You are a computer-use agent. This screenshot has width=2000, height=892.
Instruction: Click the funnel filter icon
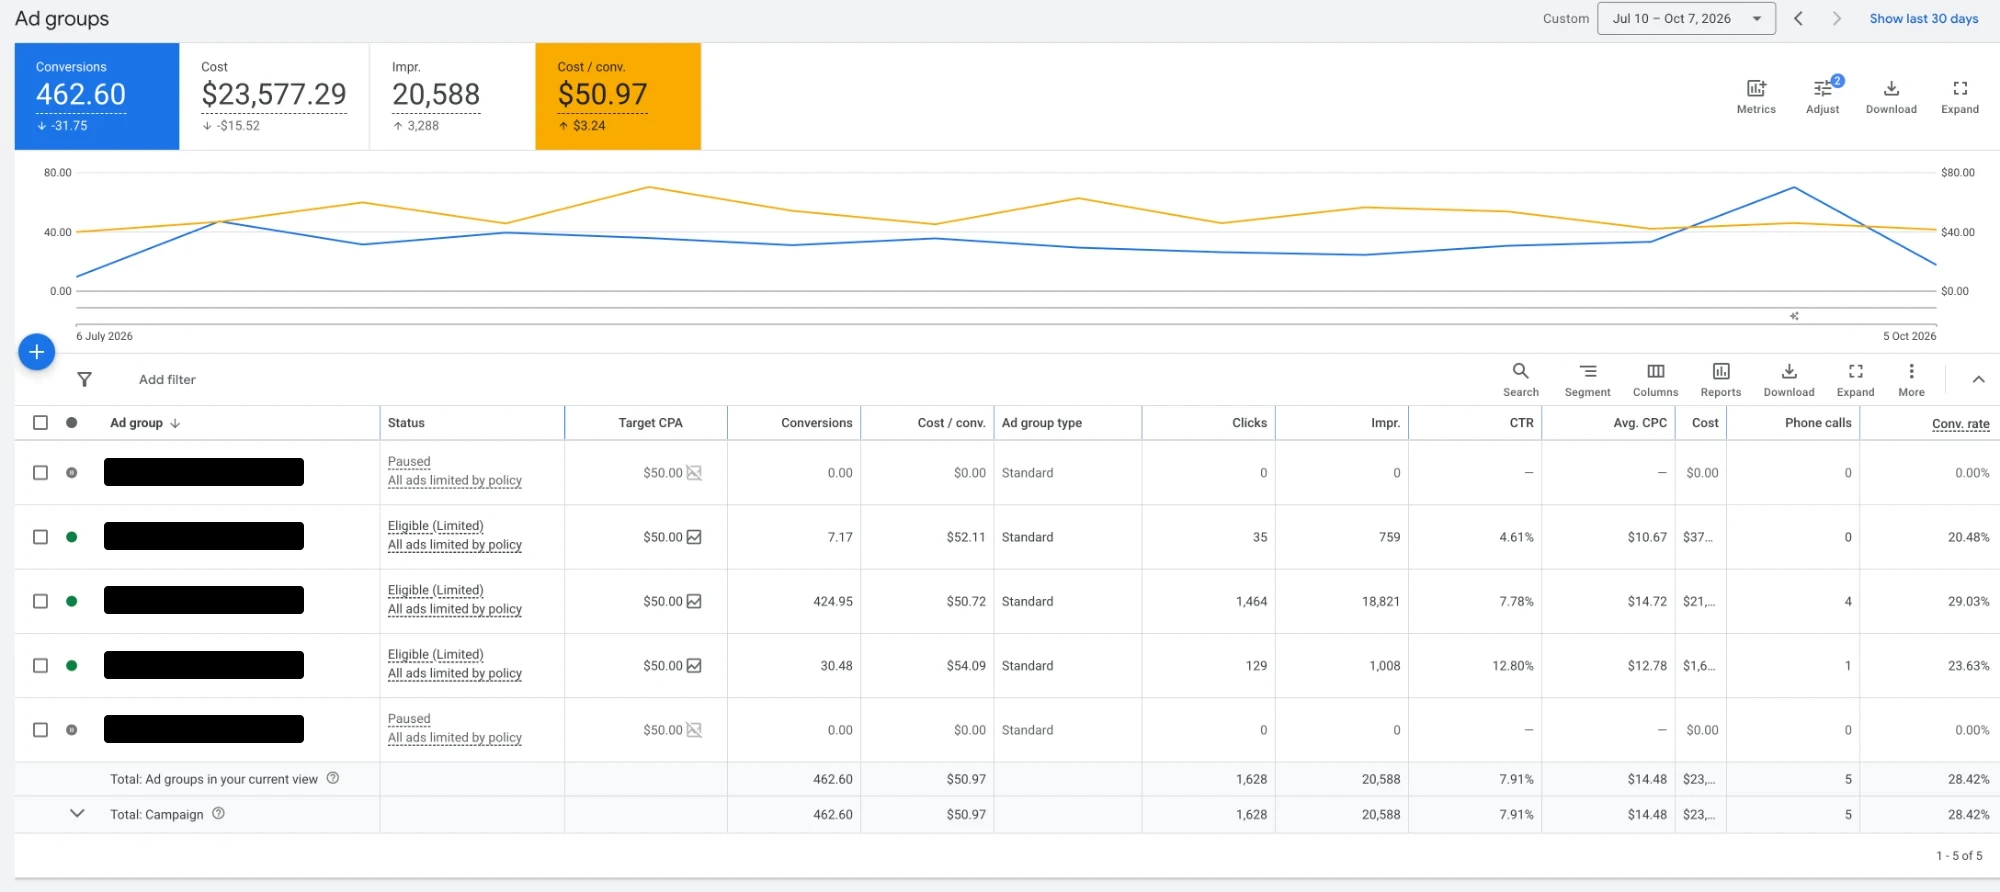[x=85, y=380]
